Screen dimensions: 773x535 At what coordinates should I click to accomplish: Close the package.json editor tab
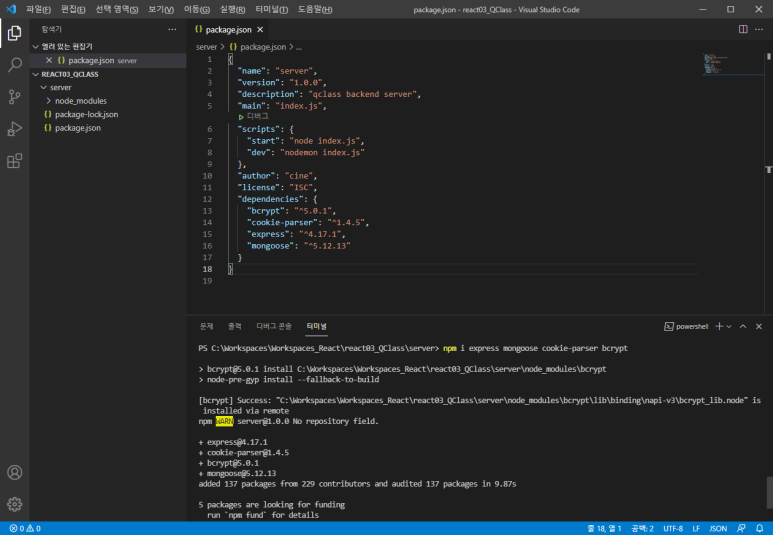click(x=260, y=30)
